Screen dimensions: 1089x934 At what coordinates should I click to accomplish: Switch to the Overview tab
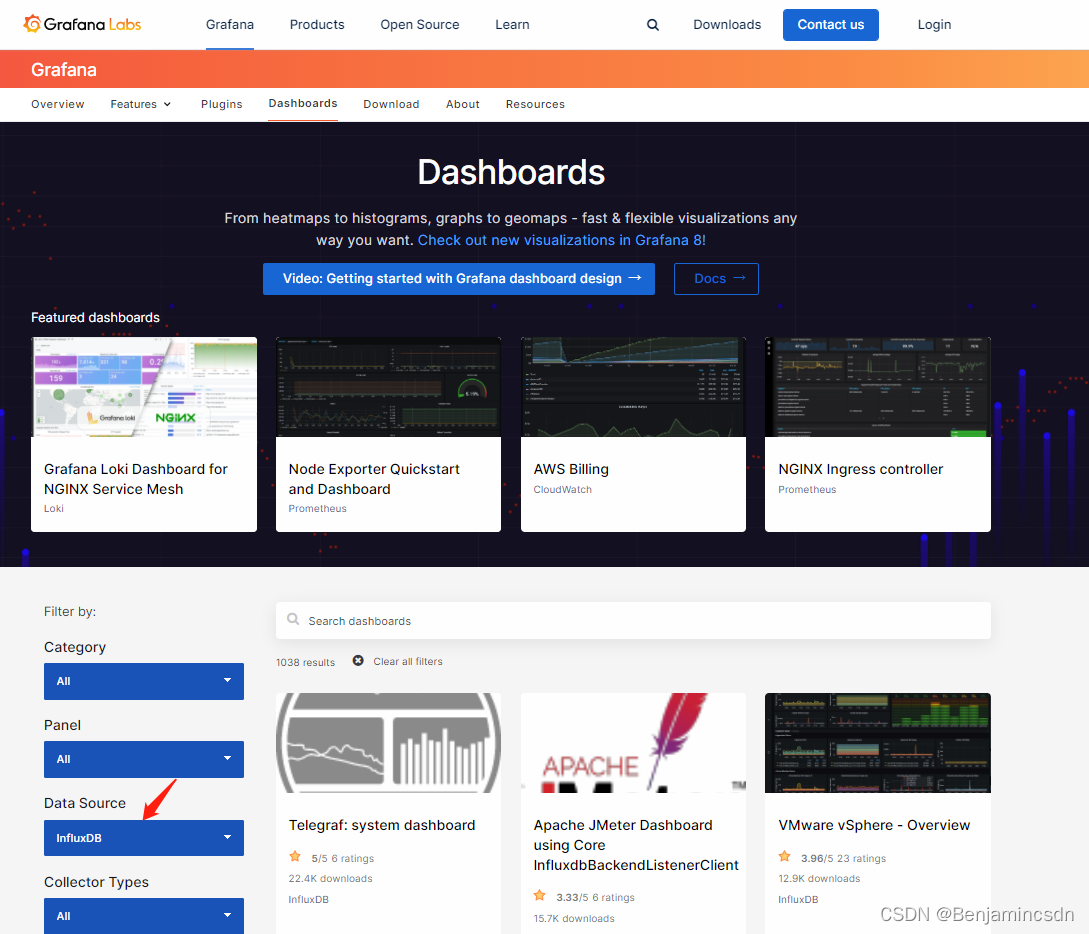pyautogui.click(x=58, y=104)
